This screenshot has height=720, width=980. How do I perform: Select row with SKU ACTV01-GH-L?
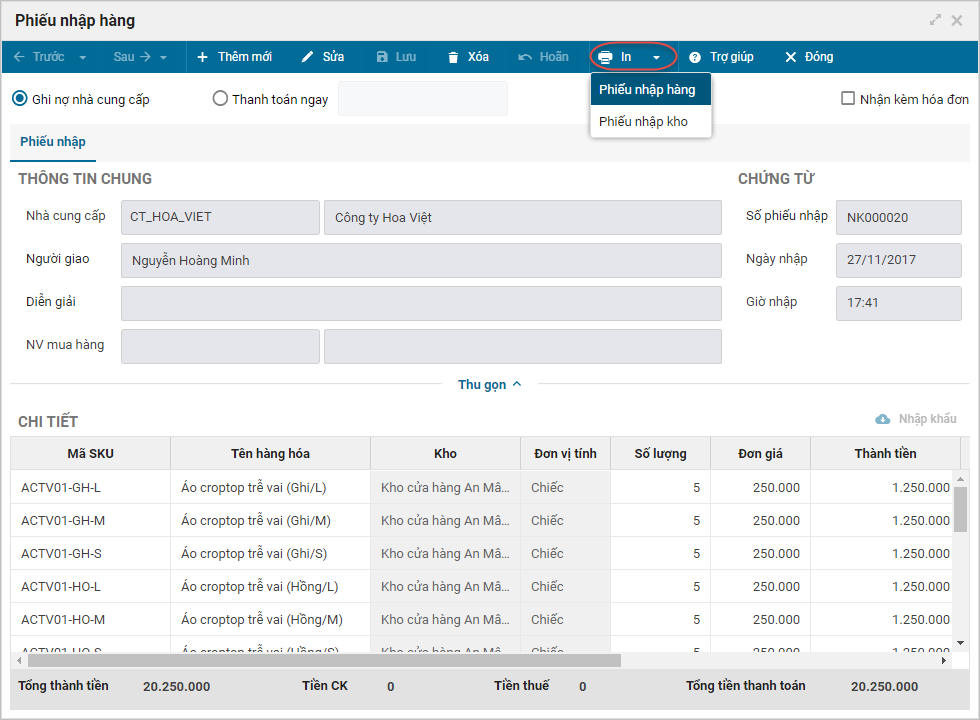pos(482,488)
